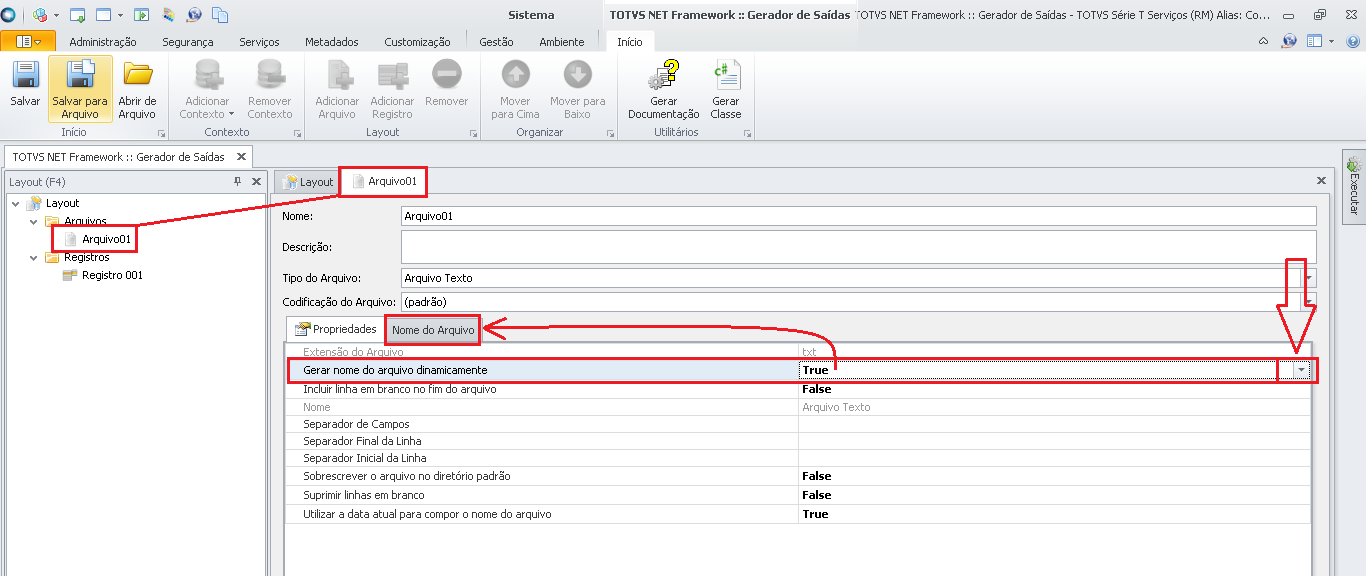Click Adicionar Arquivo in the Layout group
The height and width of the screenshot is (576, 1366).
(x=337, y=88)
